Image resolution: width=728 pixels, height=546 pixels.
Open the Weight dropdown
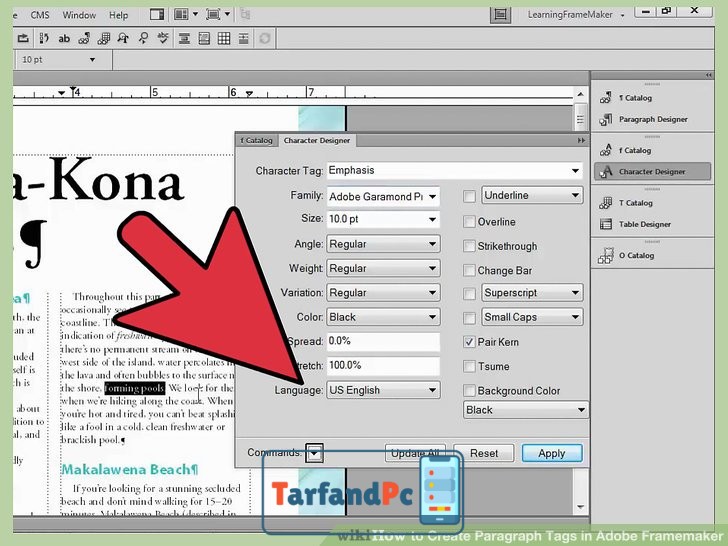383,268
